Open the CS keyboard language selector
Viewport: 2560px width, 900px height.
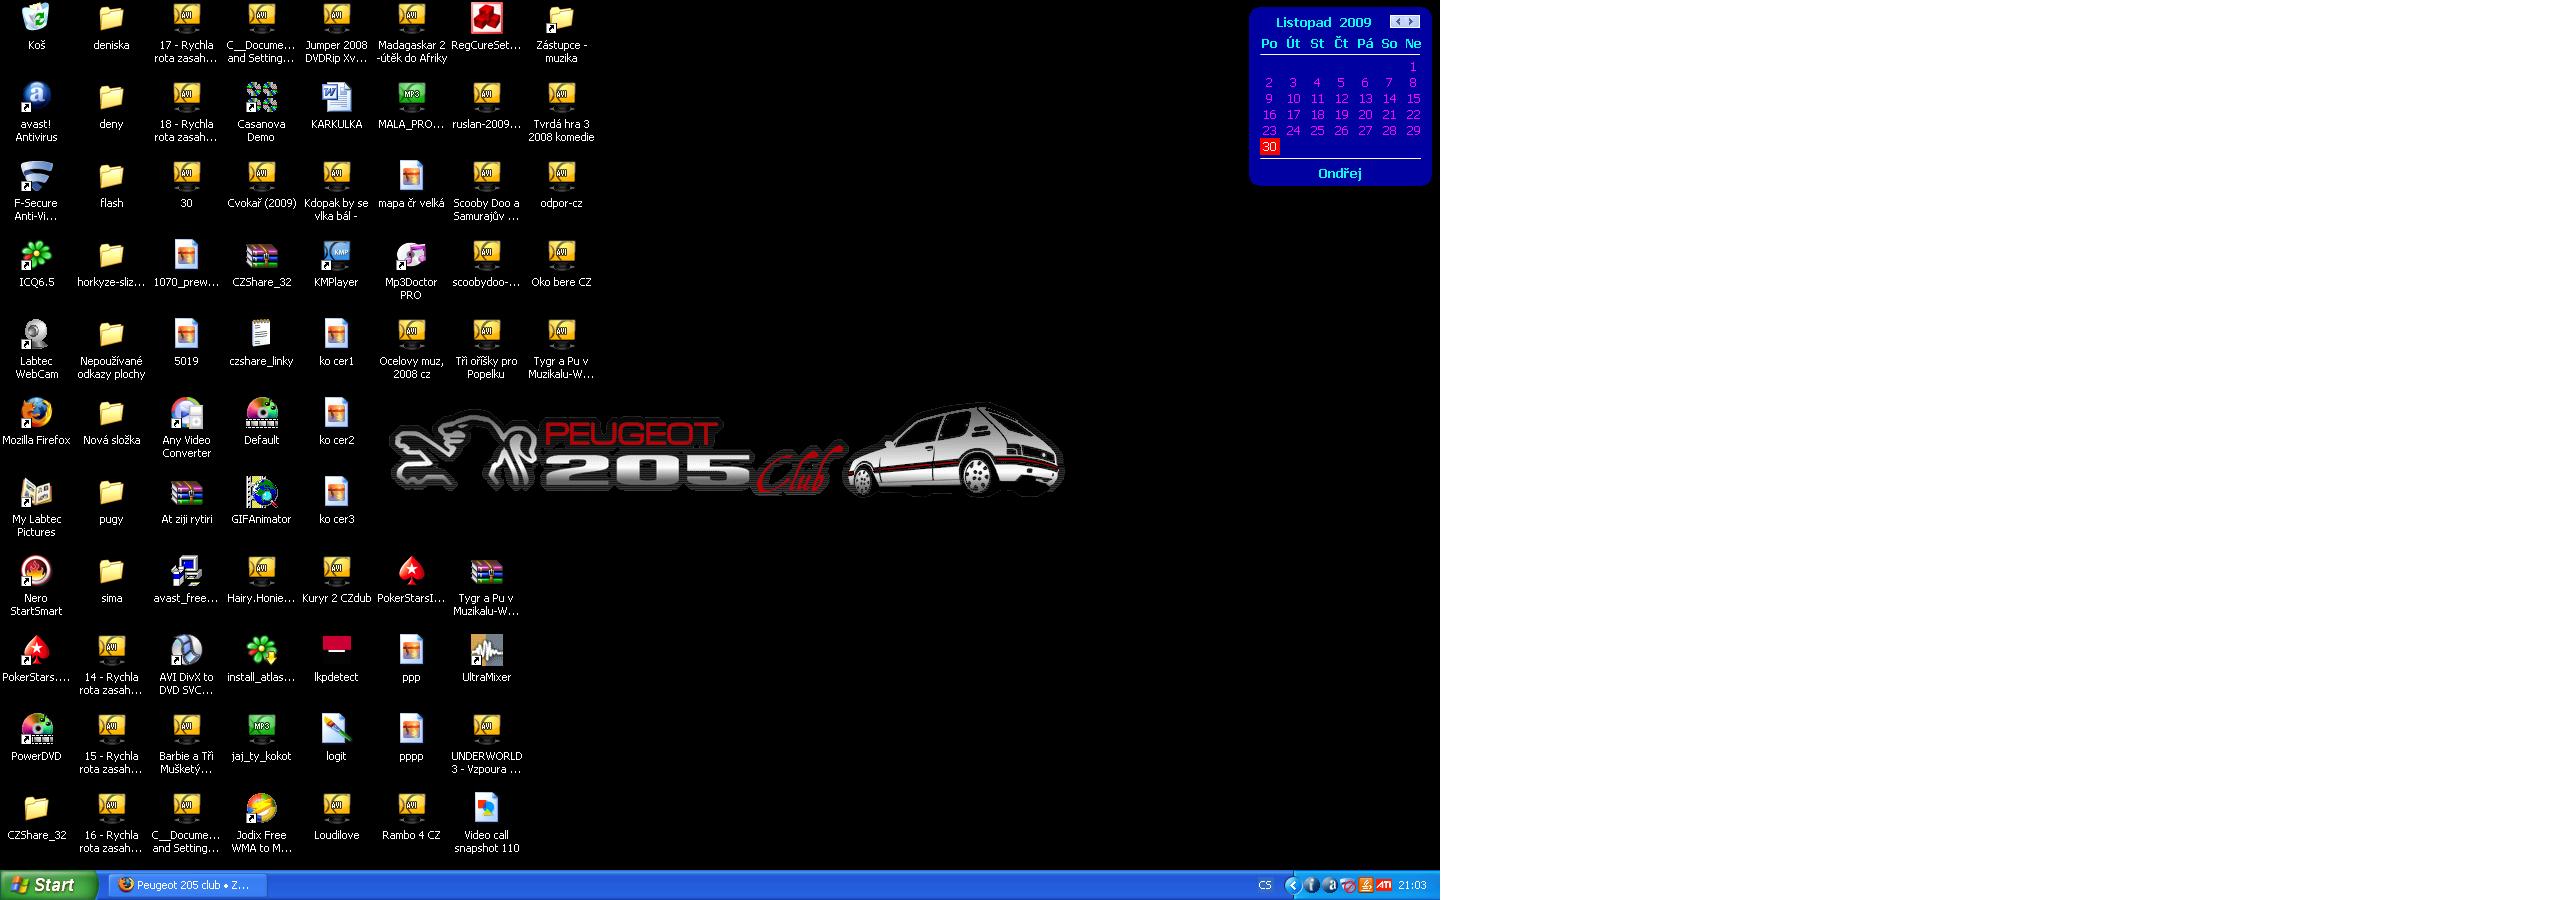(1265, 885)
